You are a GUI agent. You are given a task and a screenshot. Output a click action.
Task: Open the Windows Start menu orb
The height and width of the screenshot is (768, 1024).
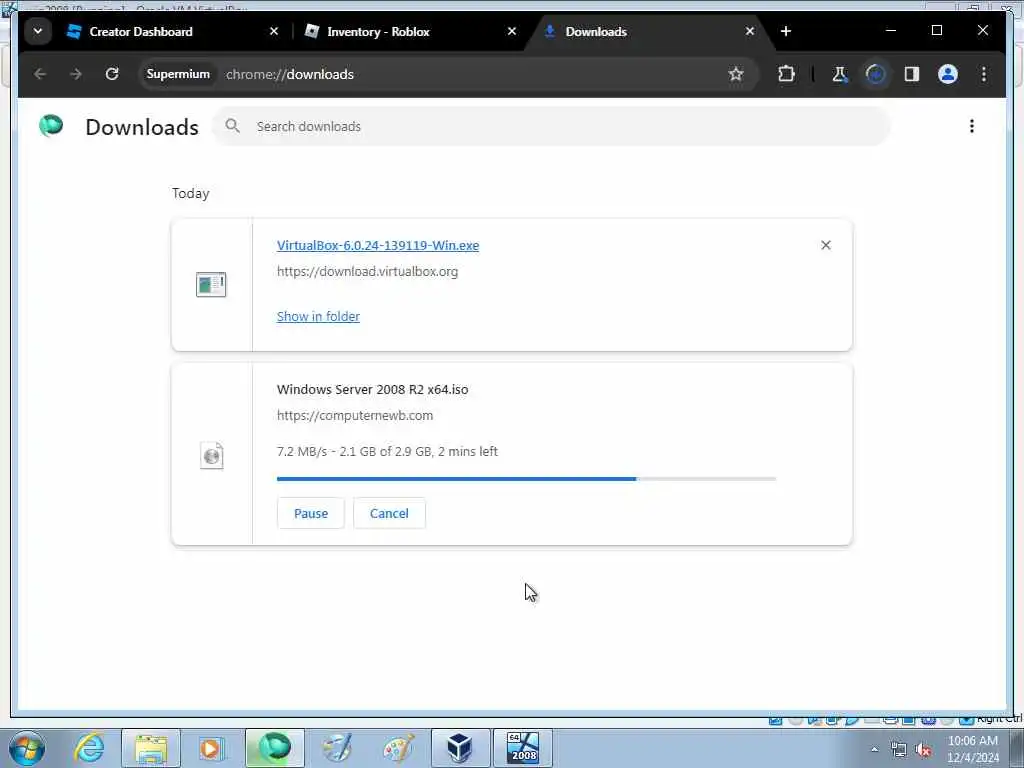click(x=27, y=748)
